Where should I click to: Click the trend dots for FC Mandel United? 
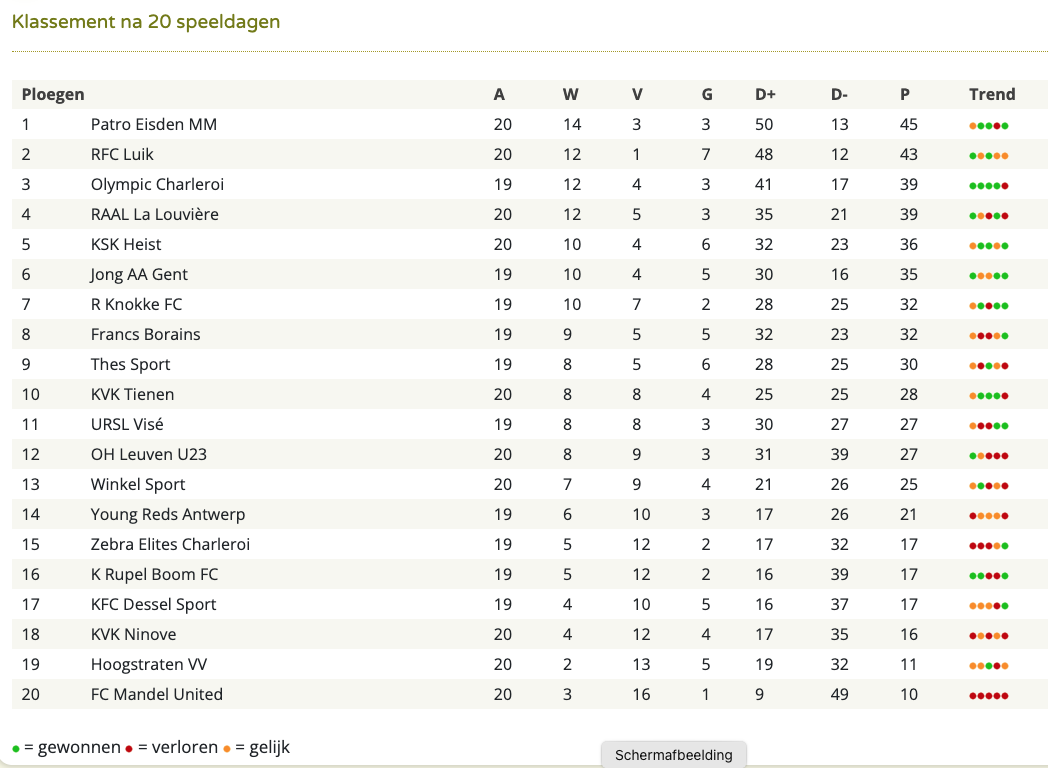[989, 696]
